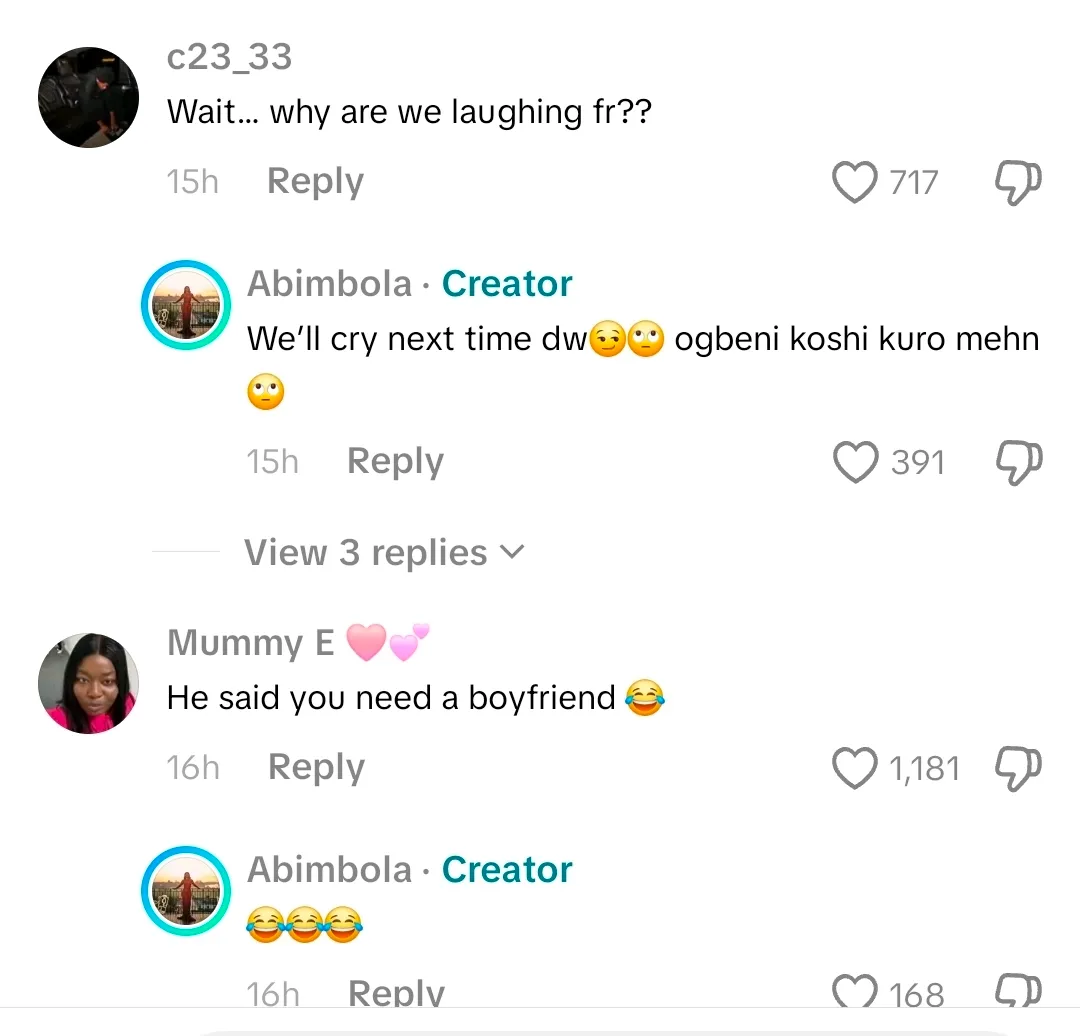Viewport: 1080px width, 1036px height.
Task: Reply to Mummy E's comment
Action: 316,767
